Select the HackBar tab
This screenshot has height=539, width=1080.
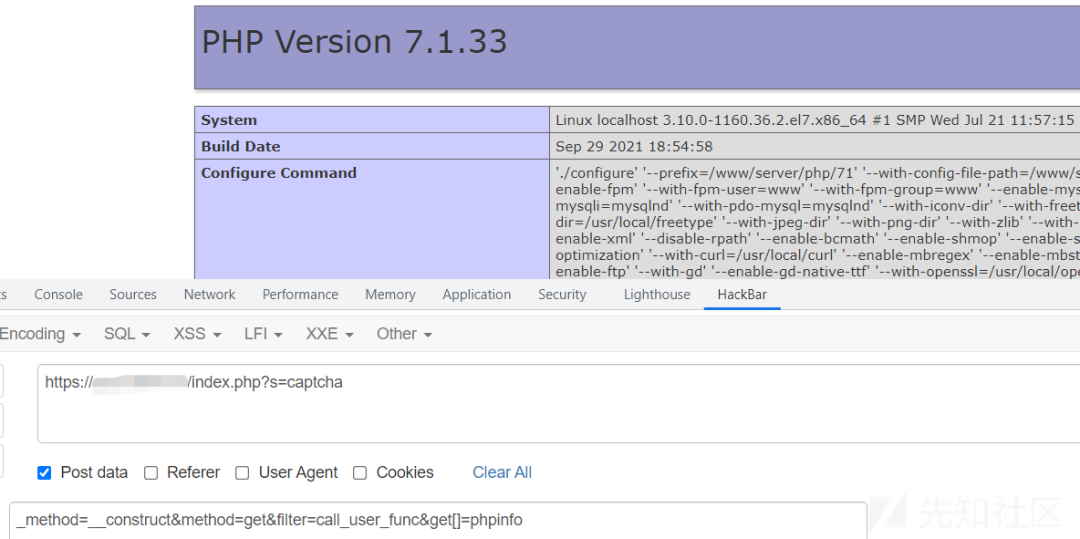pyautogui.click(x=742, y=295)
